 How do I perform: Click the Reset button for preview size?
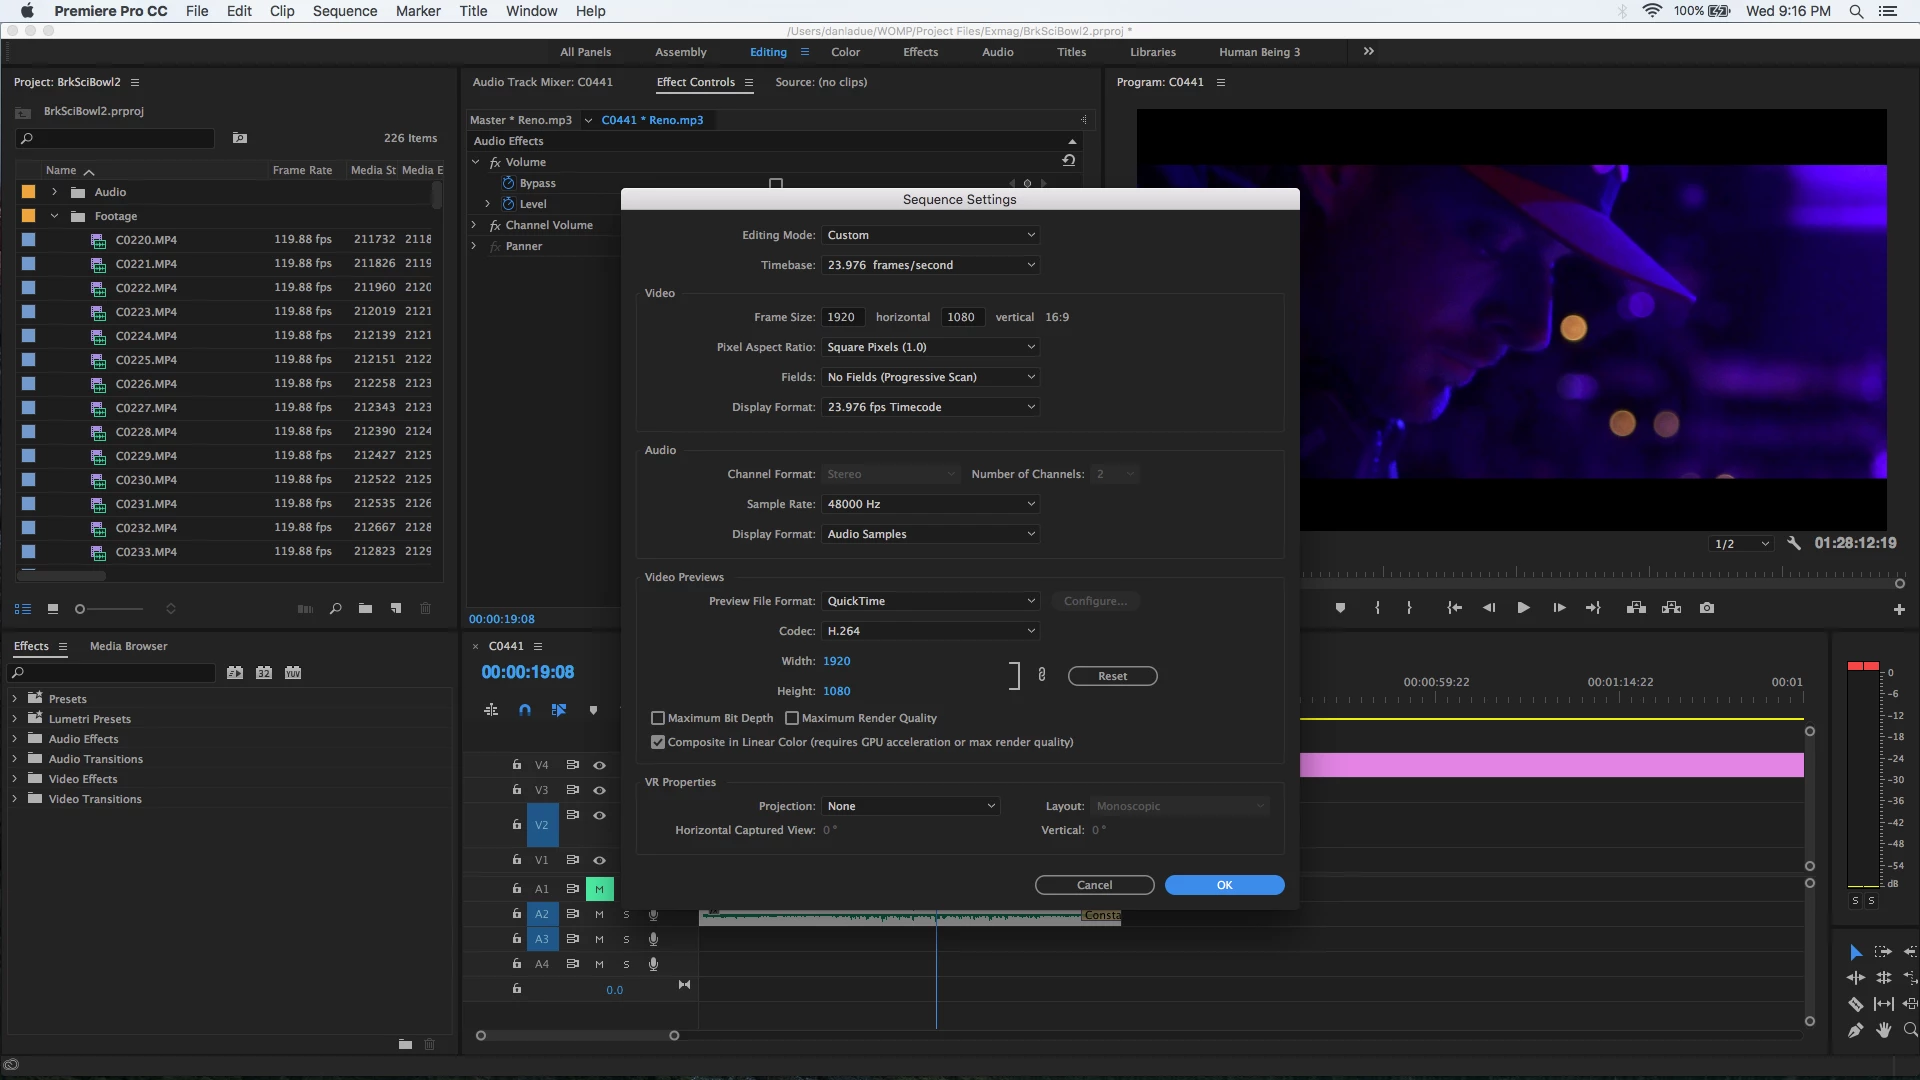pos(1112,676)
